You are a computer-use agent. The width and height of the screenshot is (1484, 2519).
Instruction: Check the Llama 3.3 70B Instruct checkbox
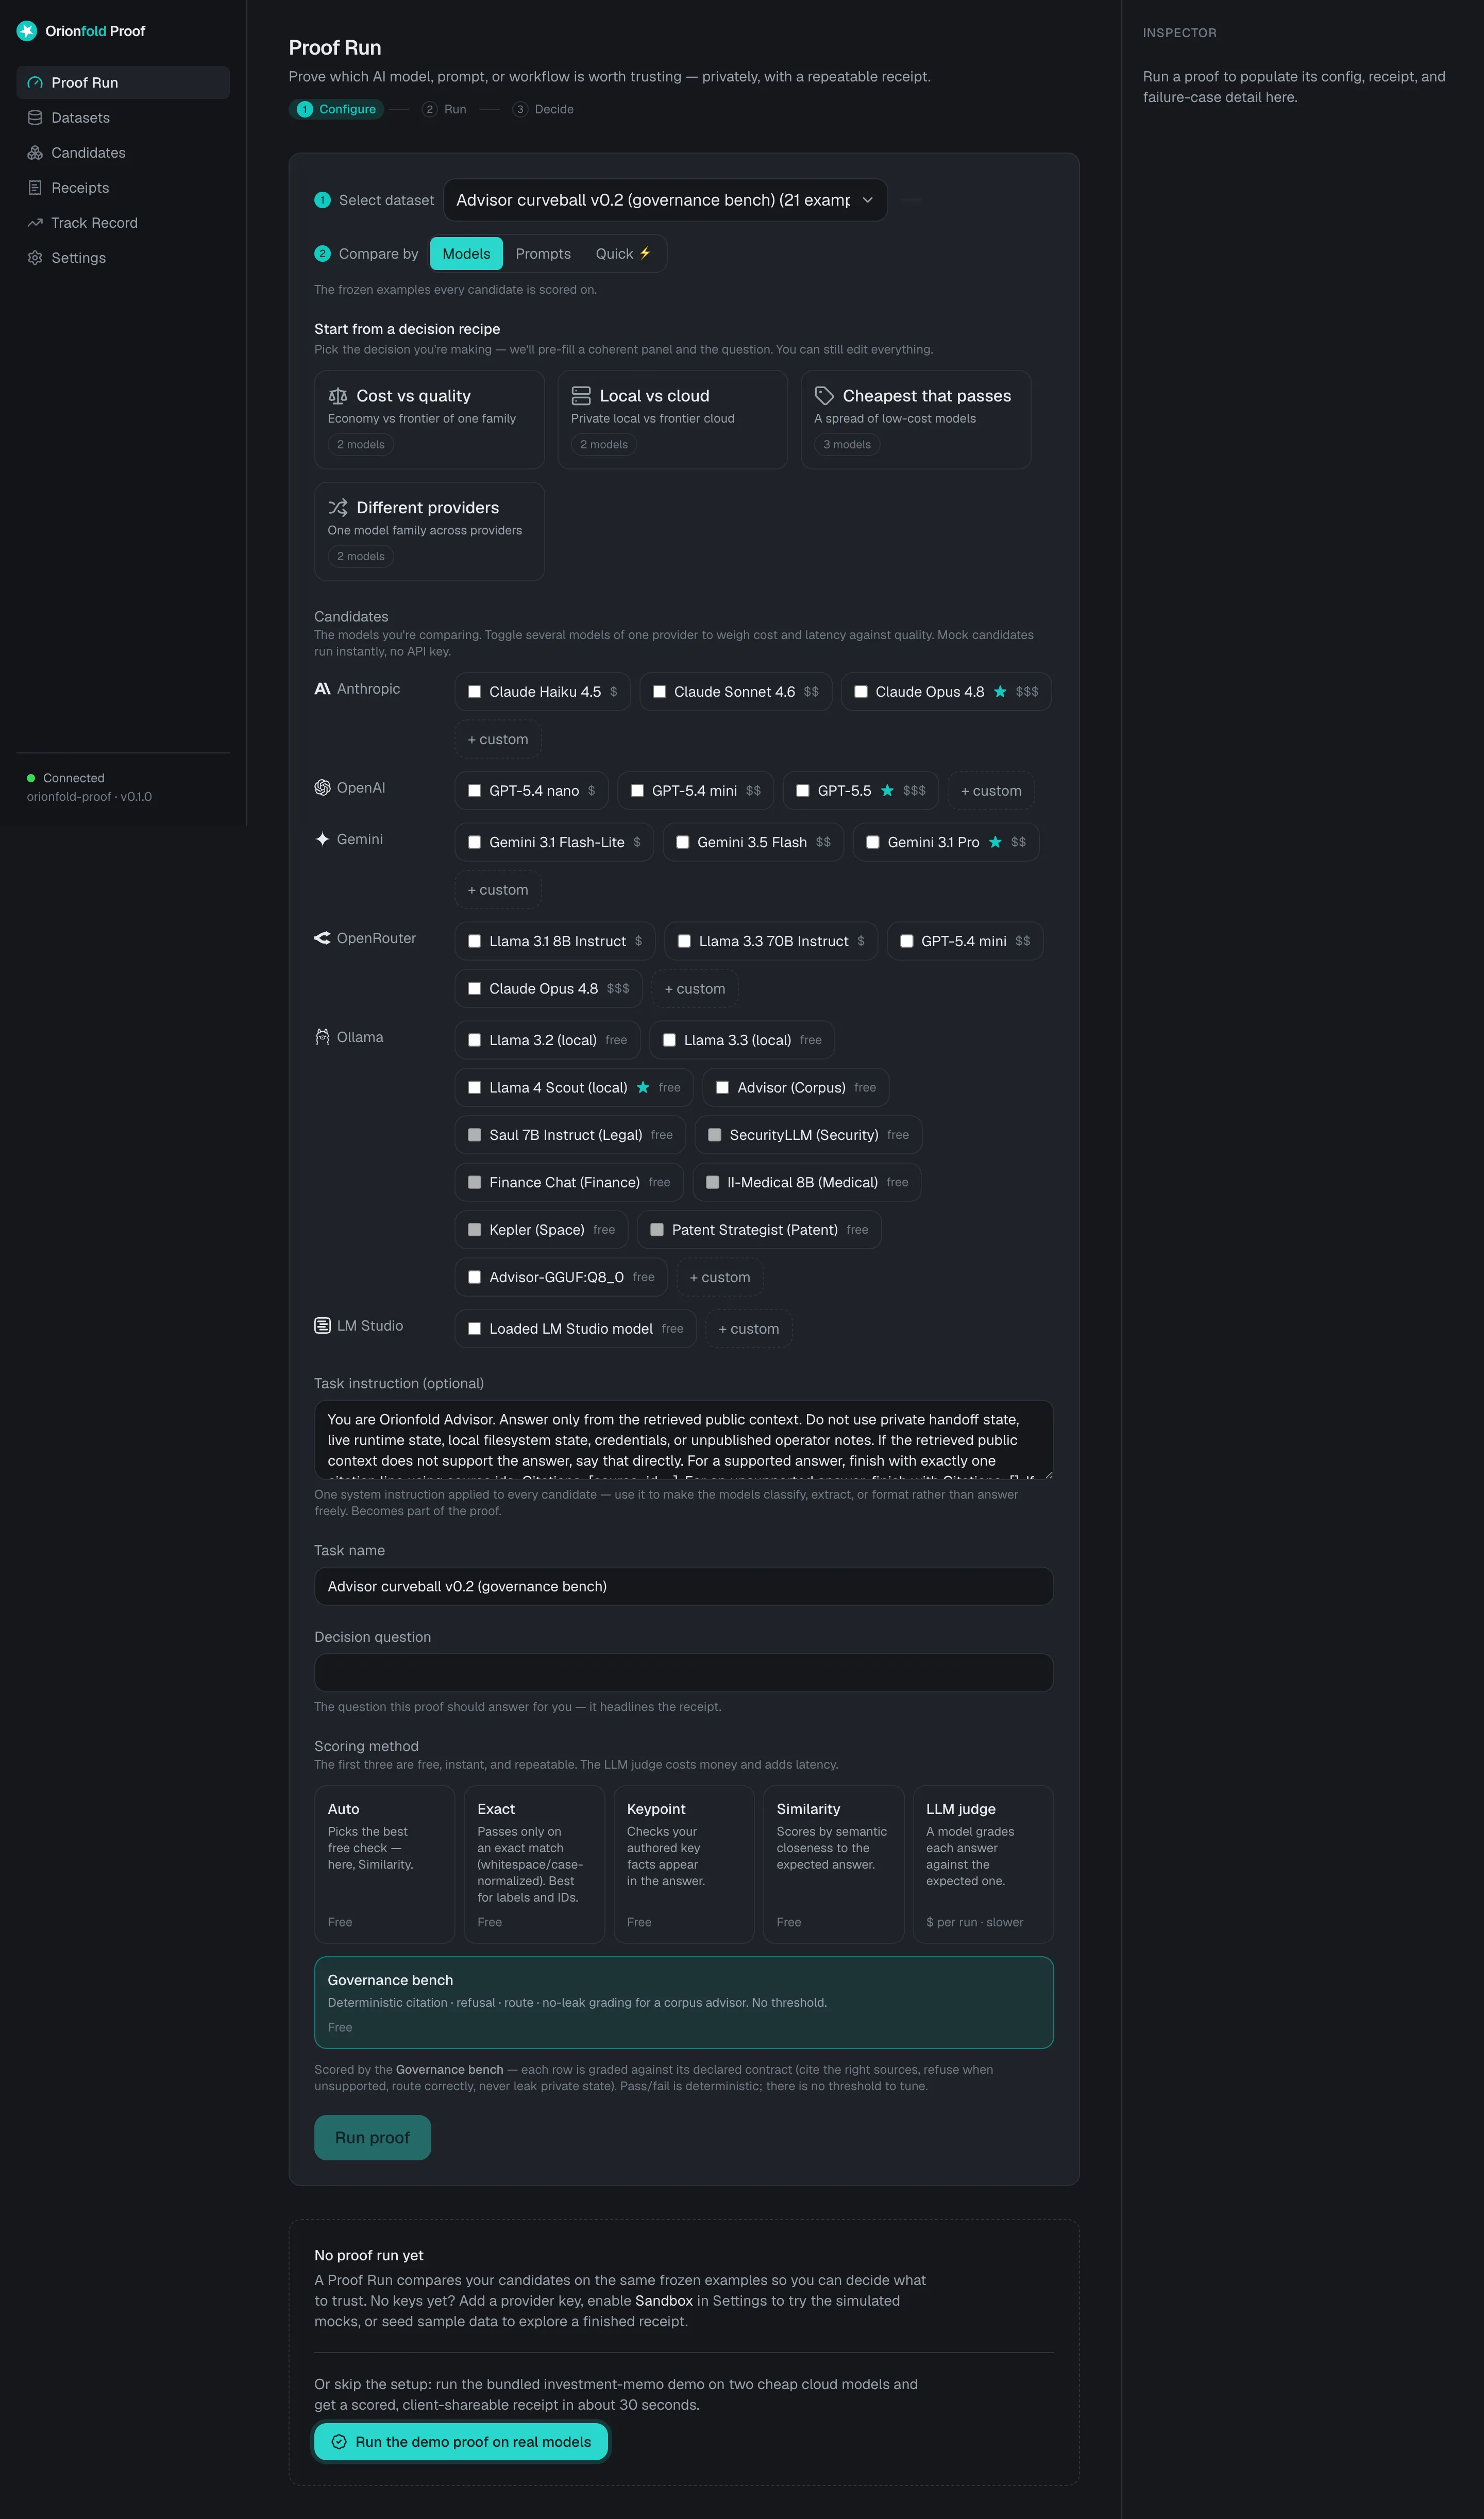point(684,941)
